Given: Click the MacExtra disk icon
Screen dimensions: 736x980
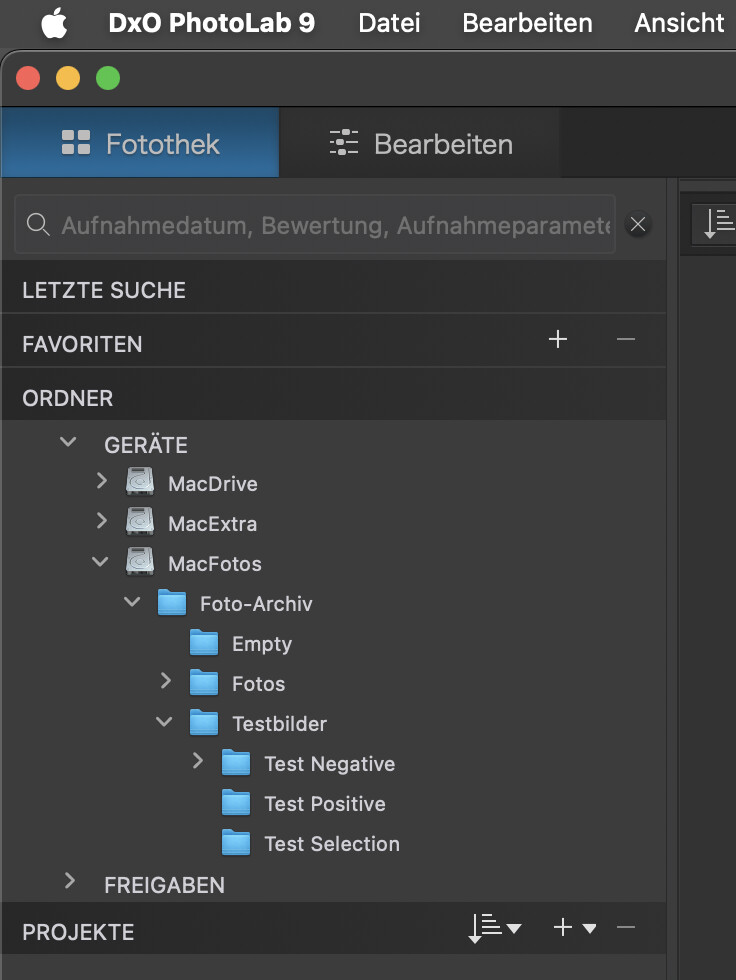Looking at the screenshot, I should click(x=140, y=522).
